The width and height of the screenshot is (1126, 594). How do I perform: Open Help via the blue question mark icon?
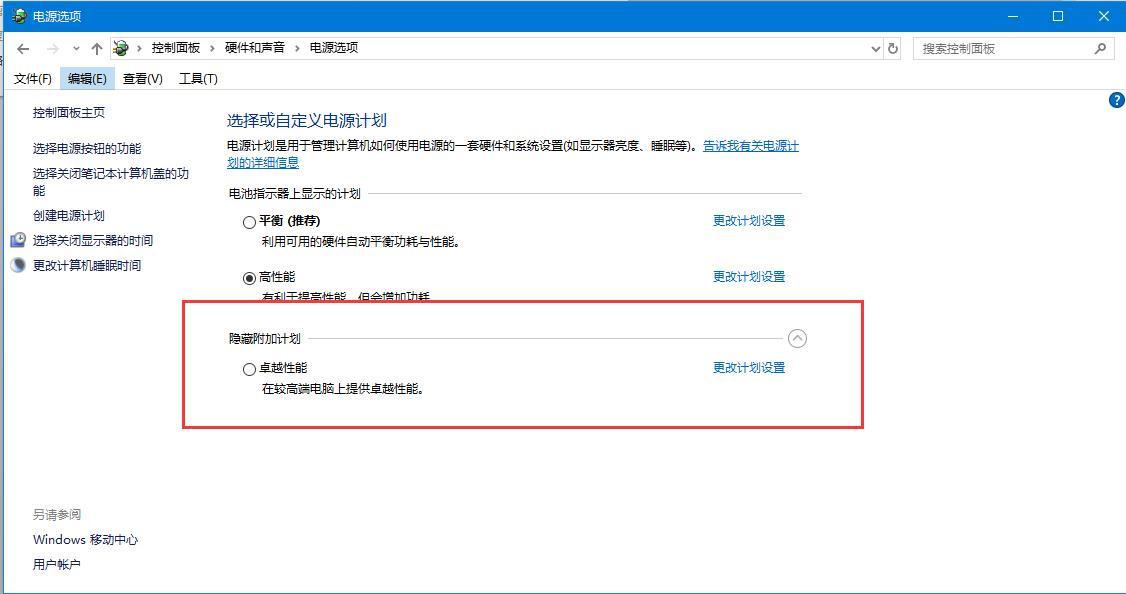[x=1117, y=100]
